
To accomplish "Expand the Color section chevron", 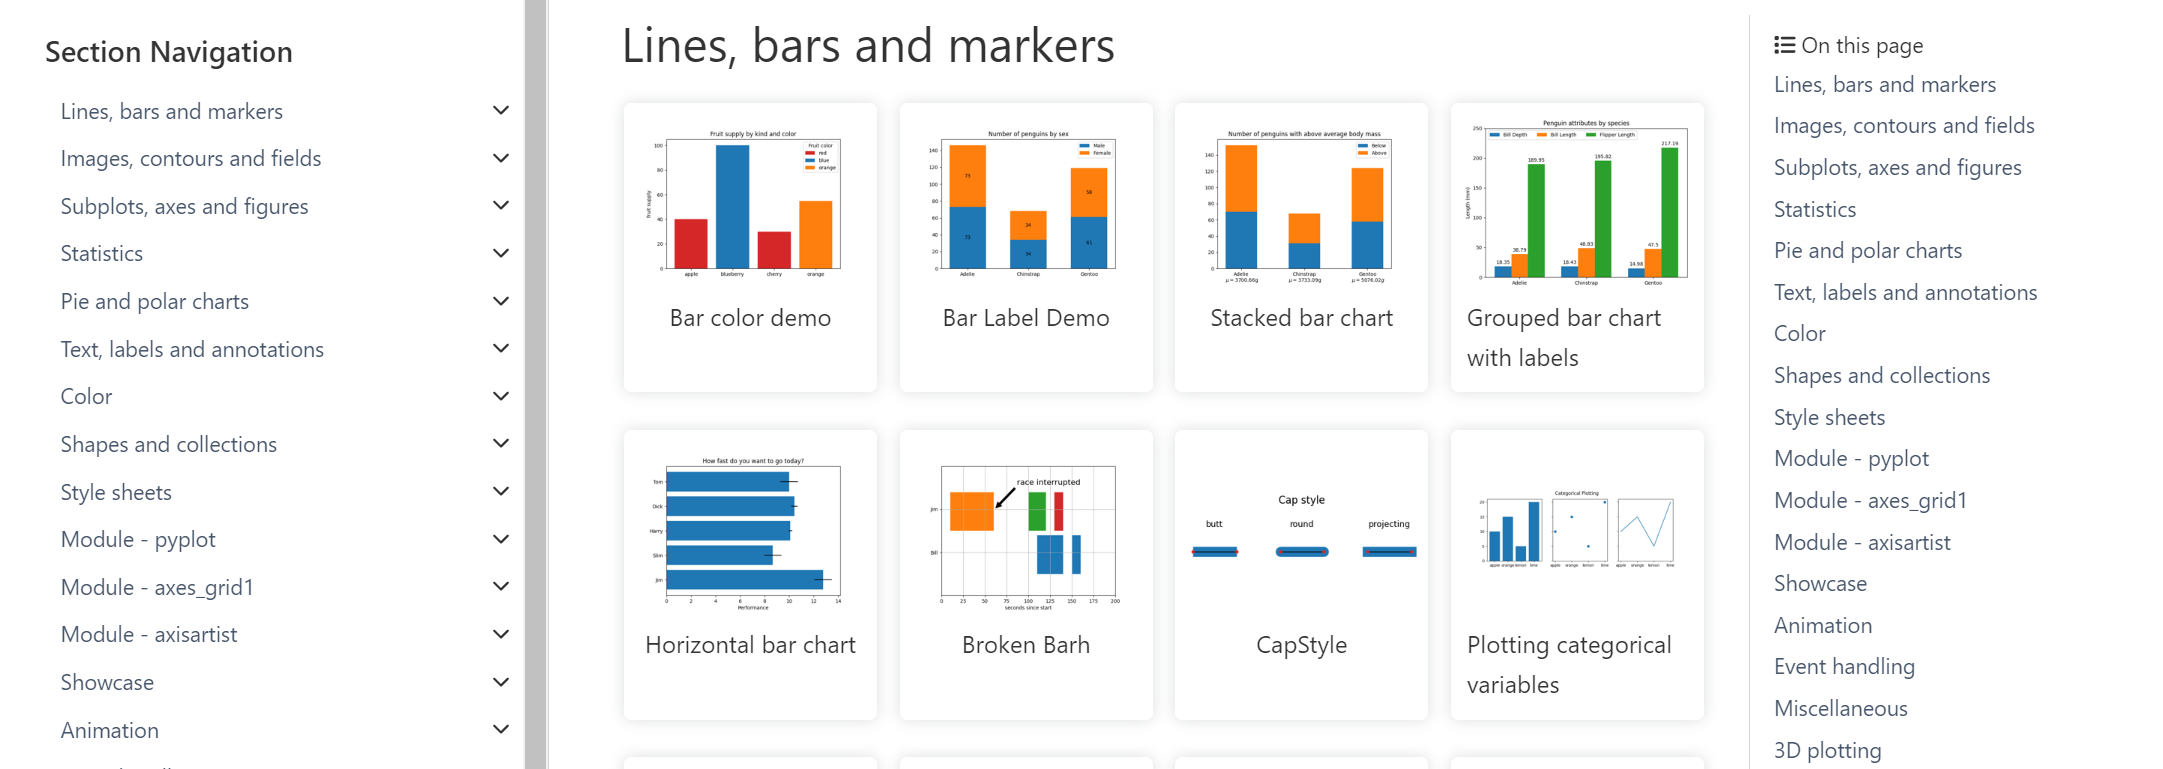I will 501,397.
